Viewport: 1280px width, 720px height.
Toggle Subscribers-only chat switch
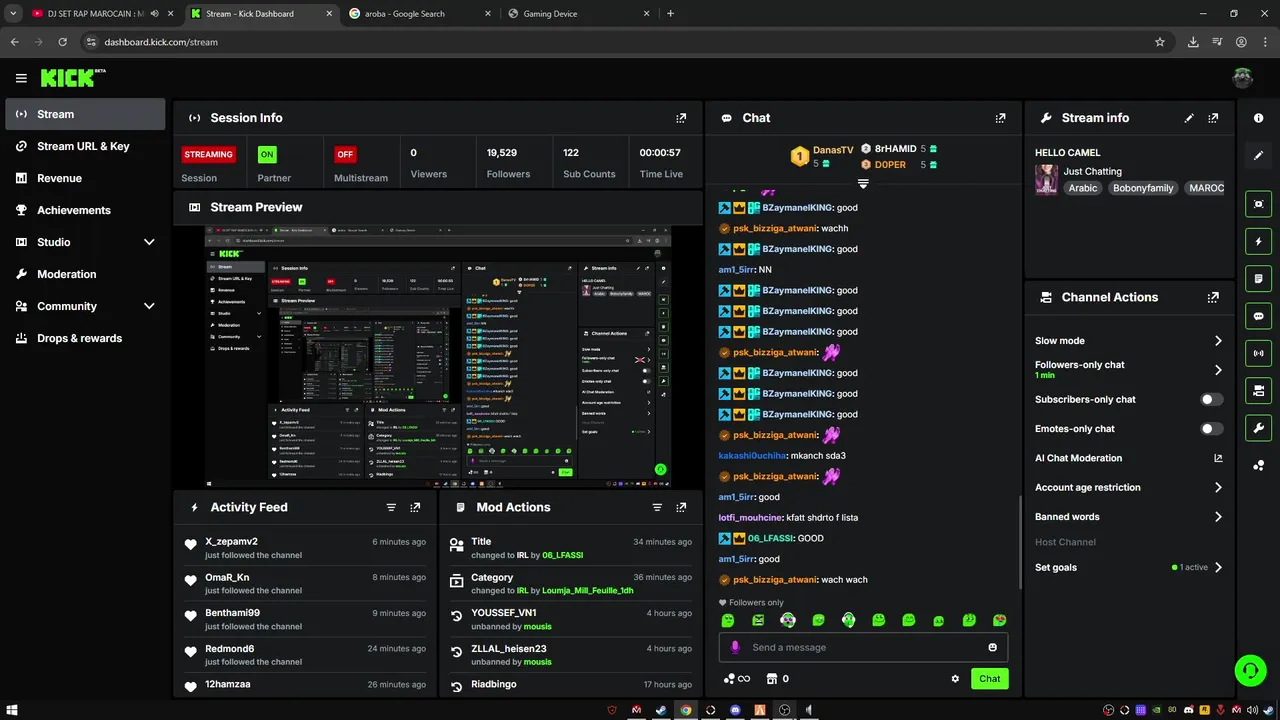tap(1211, 399)
